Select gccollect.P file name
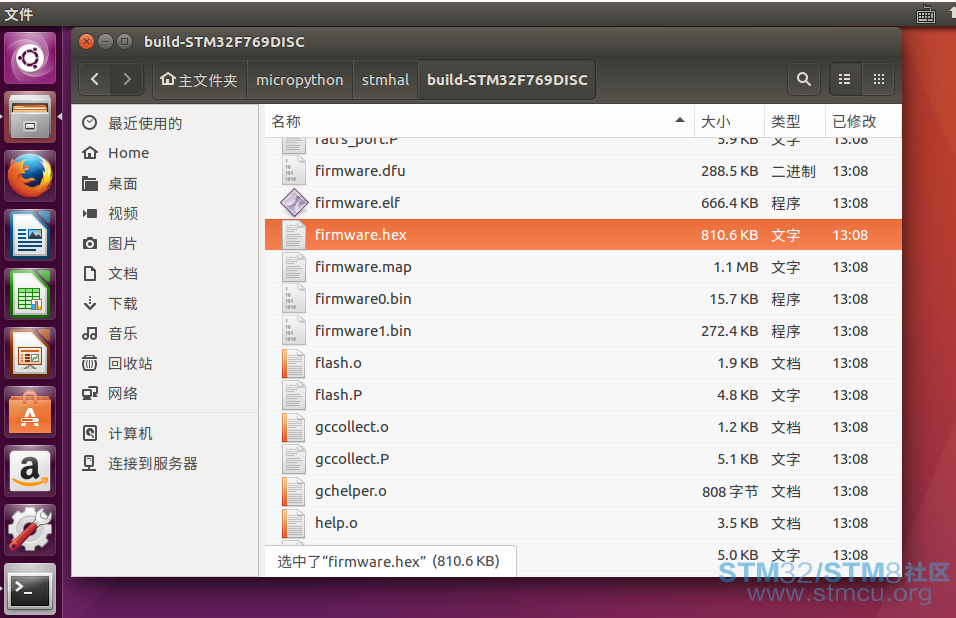Viewport: 956px width, 618px height. (x=352, y=459)
